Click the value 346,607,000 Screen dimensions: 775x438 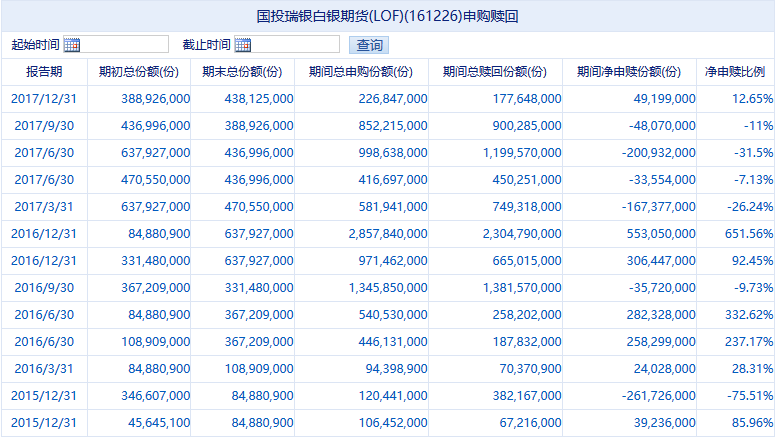156,396
